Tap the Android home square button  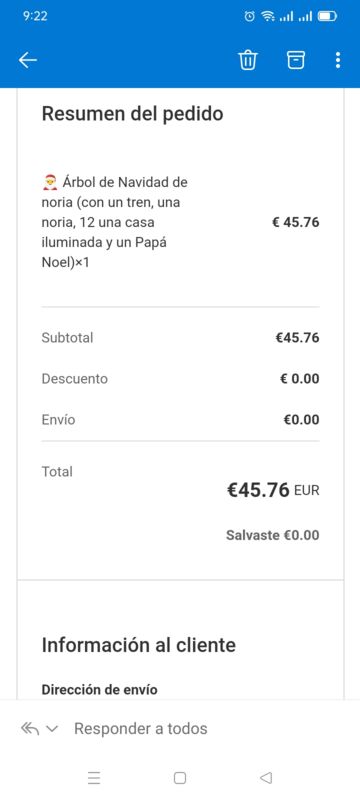[x=179, y=778]
